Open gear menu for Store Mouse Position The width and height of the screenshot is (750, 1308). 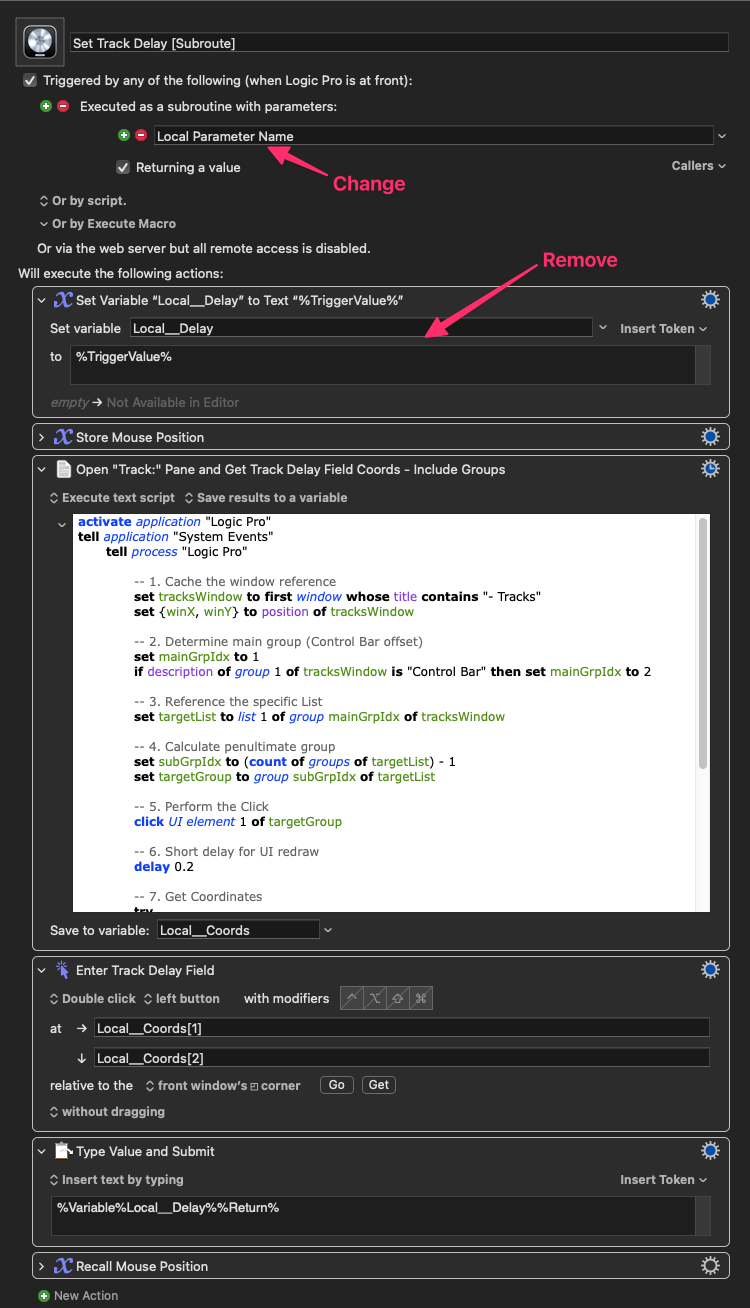[x=710, y=437]
